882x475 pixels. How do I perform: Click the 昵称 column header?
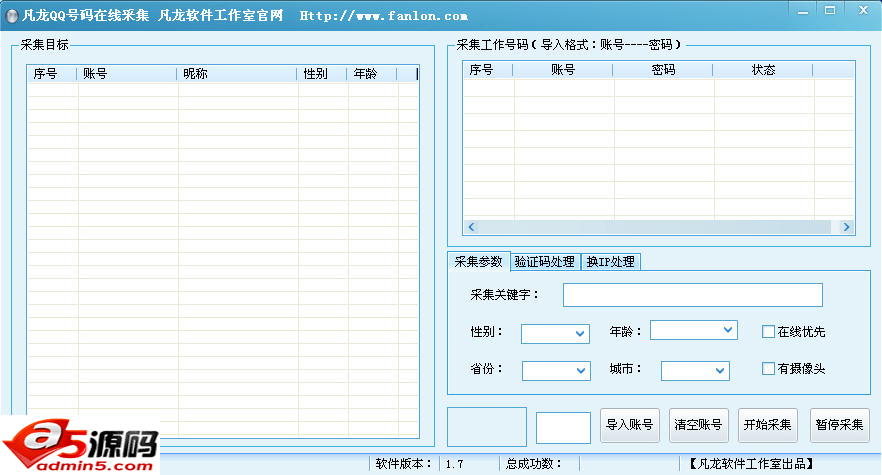click(237, 74)
